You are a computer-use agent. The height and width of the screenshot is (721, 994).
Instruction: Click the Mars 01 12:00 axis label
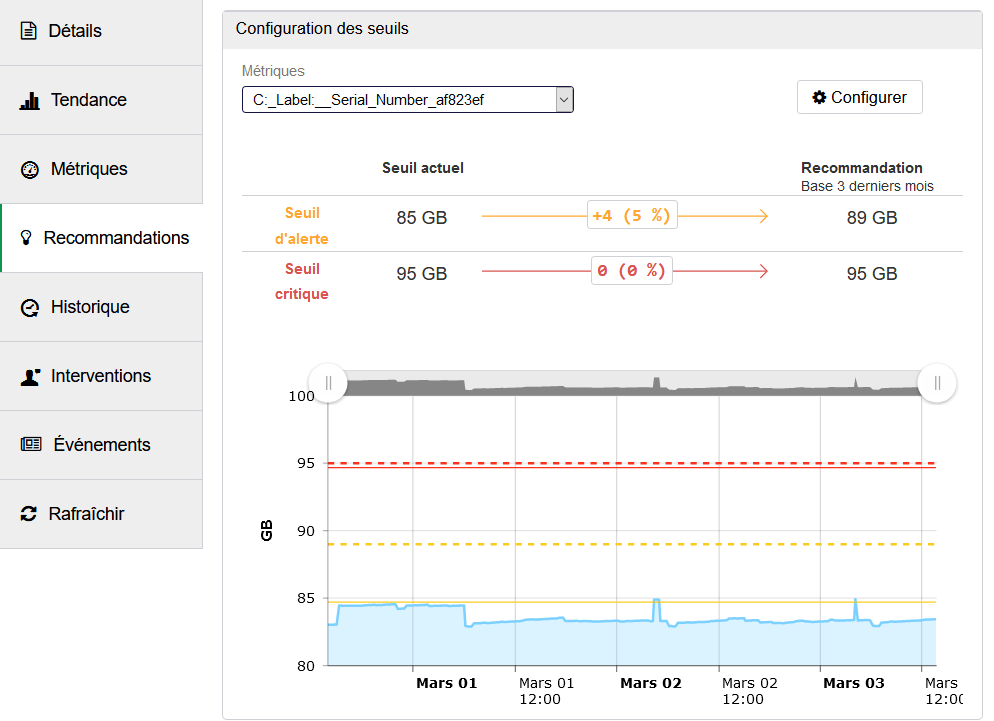[546, 691]
